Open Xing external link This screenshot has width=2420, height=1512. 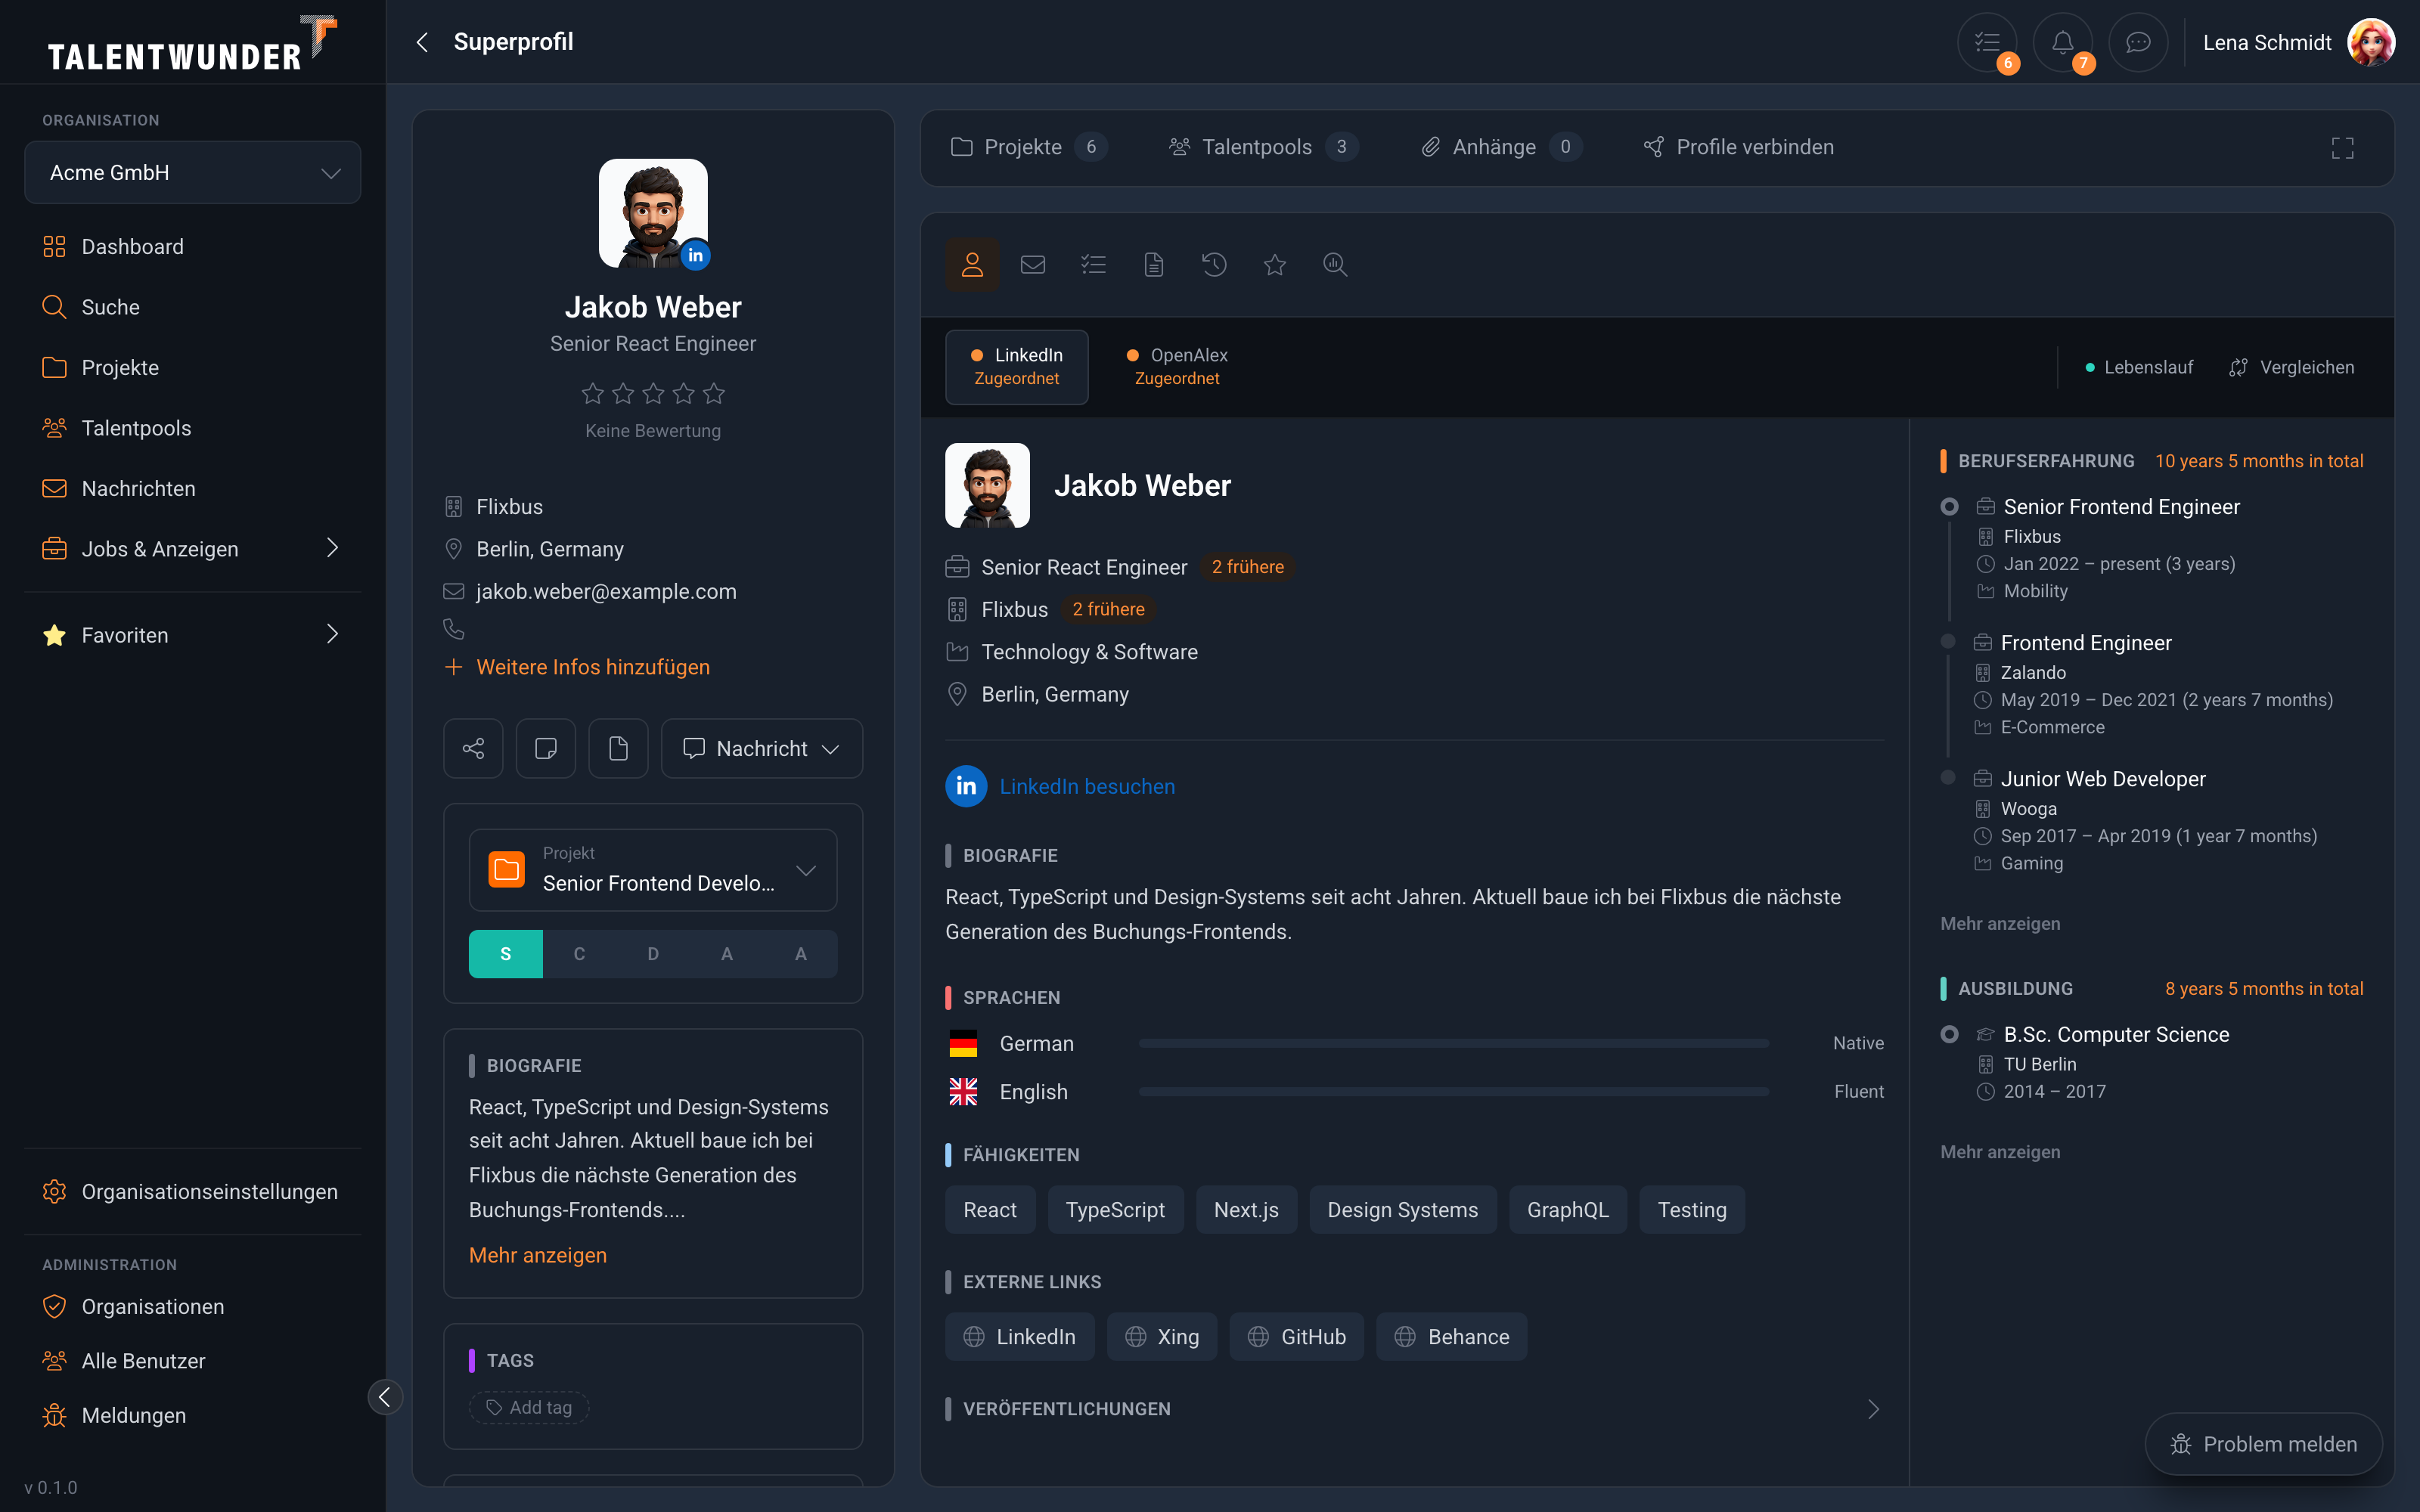tap(1162, 1337)
